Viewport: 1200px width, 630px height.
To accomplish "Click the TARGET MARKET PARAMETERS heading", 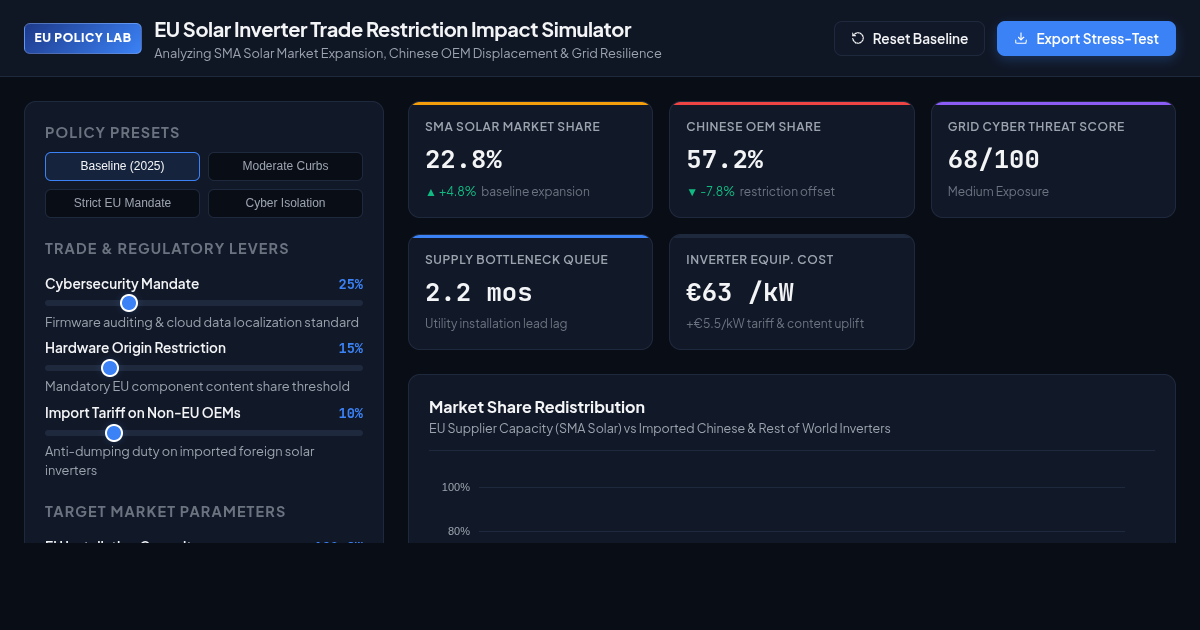I will tap(165, 511).
